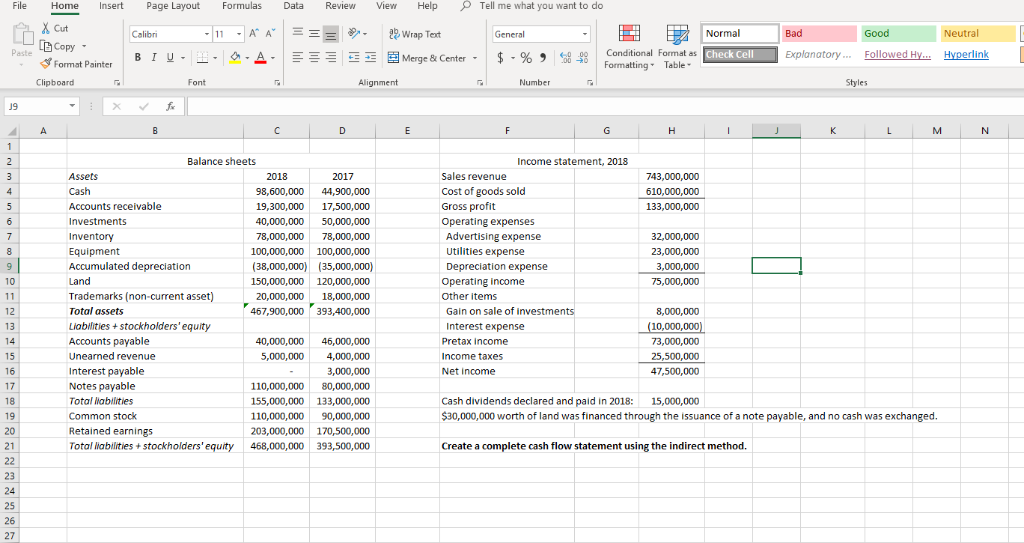Click inside the formula bar
The image size is (1024, 543).
click(605, 106)
